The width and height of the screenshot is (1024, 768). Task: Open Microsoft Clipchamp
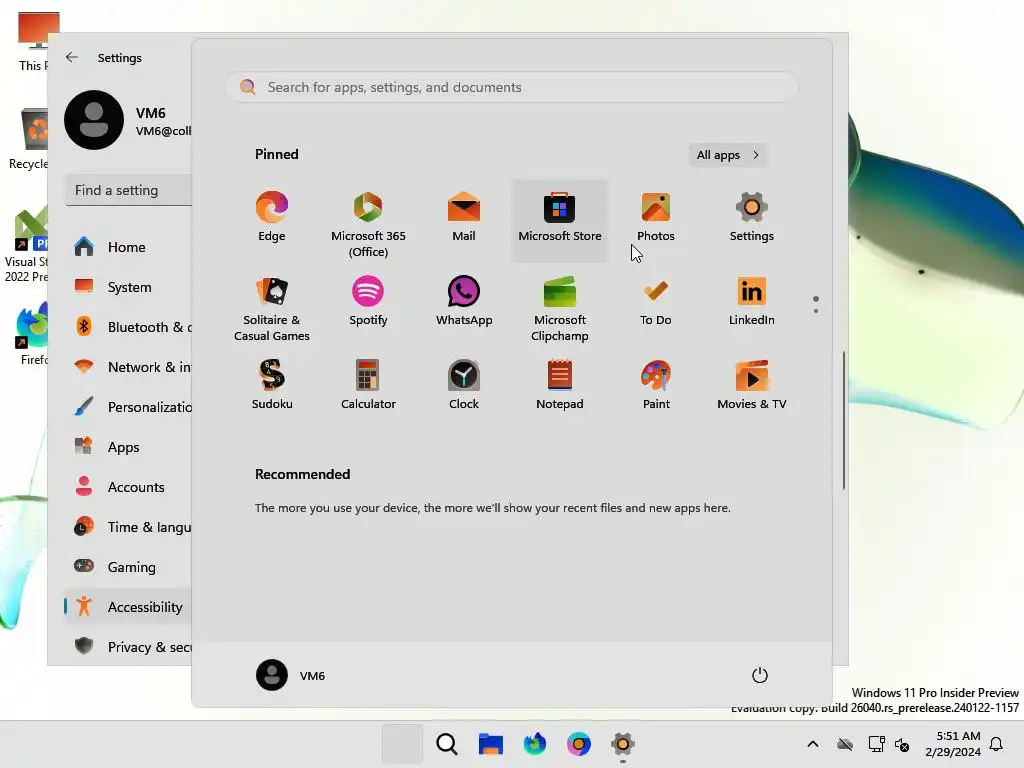point(560,308)
